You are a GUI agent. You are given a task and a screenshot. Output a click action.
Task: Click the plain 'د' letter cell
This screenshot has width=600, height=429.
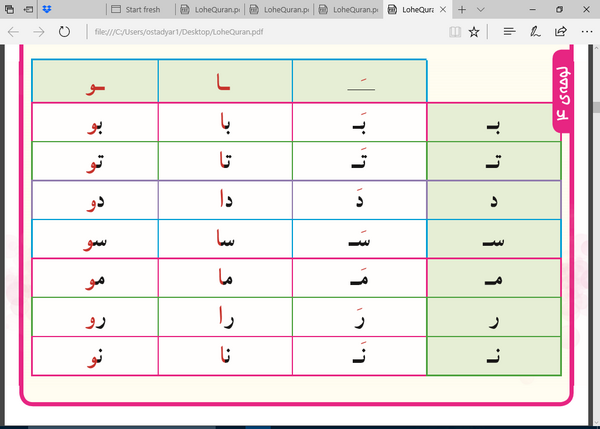[x=494, y=200]
